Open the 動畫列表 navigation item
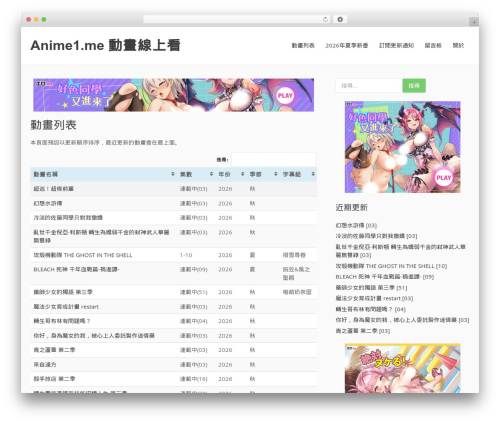This screenshot has height=423, width=500. click(303, 46)
